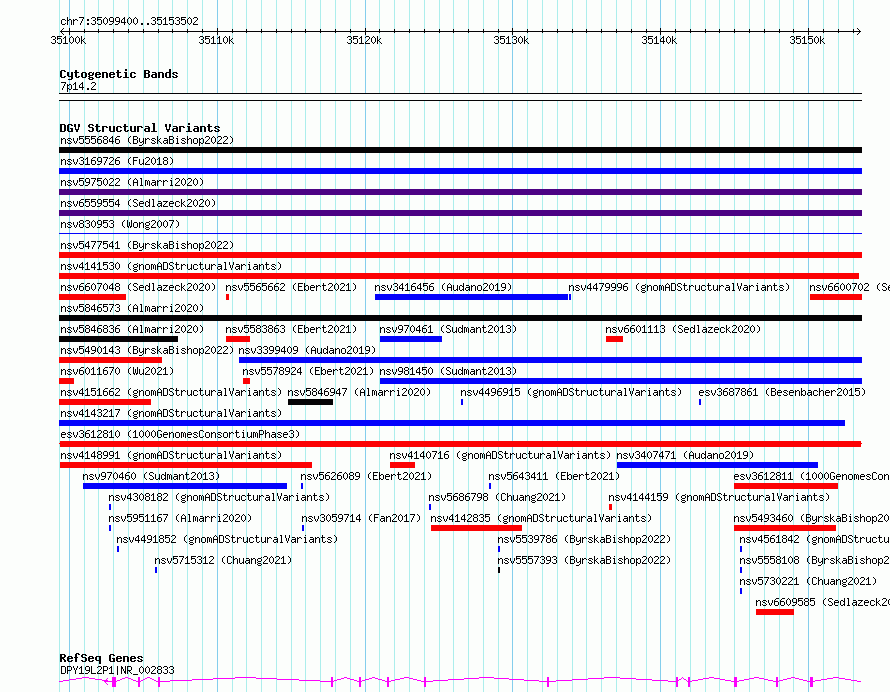890x692 pixels.
Task: Click nsv5846836 (Almarri2020) black bar
Action: [x=119, y=339]
